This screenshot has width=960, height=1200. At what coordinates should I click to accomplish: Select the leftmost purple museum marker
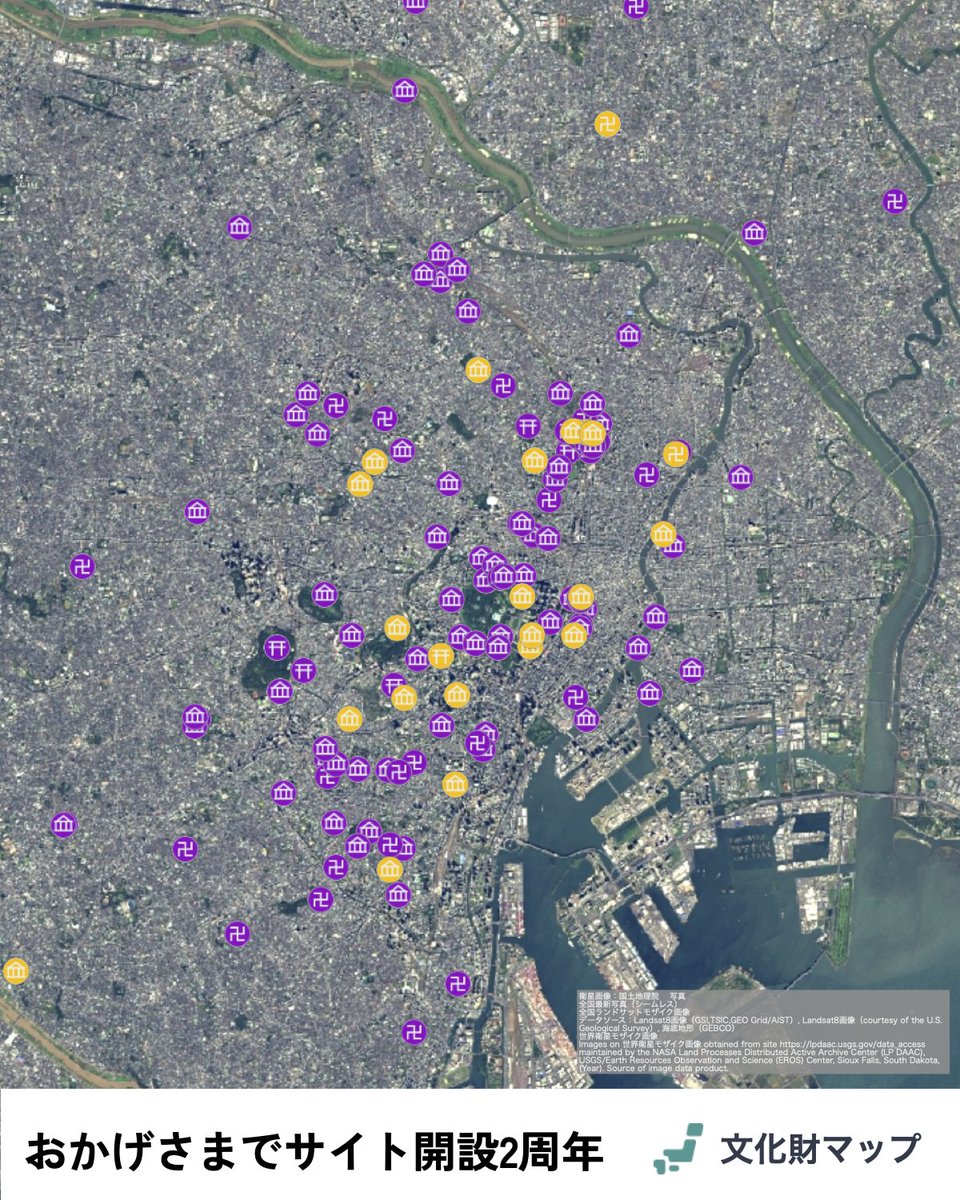click(x=64, y=825)
